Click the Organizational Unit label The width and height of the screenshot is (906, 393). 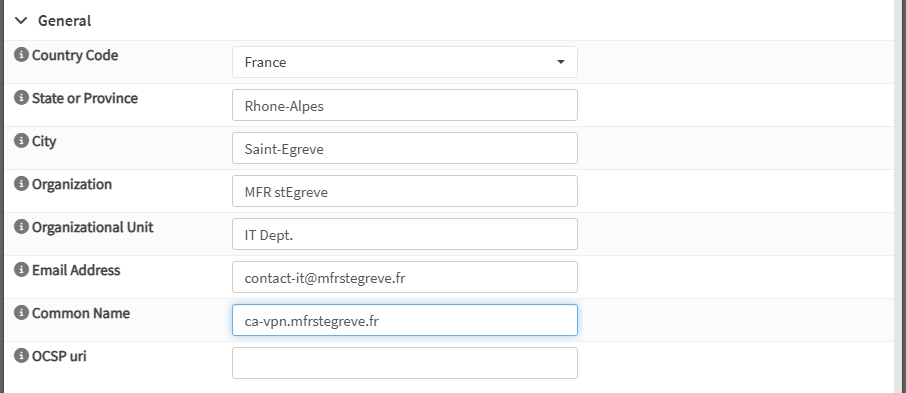tap(92, 227)
